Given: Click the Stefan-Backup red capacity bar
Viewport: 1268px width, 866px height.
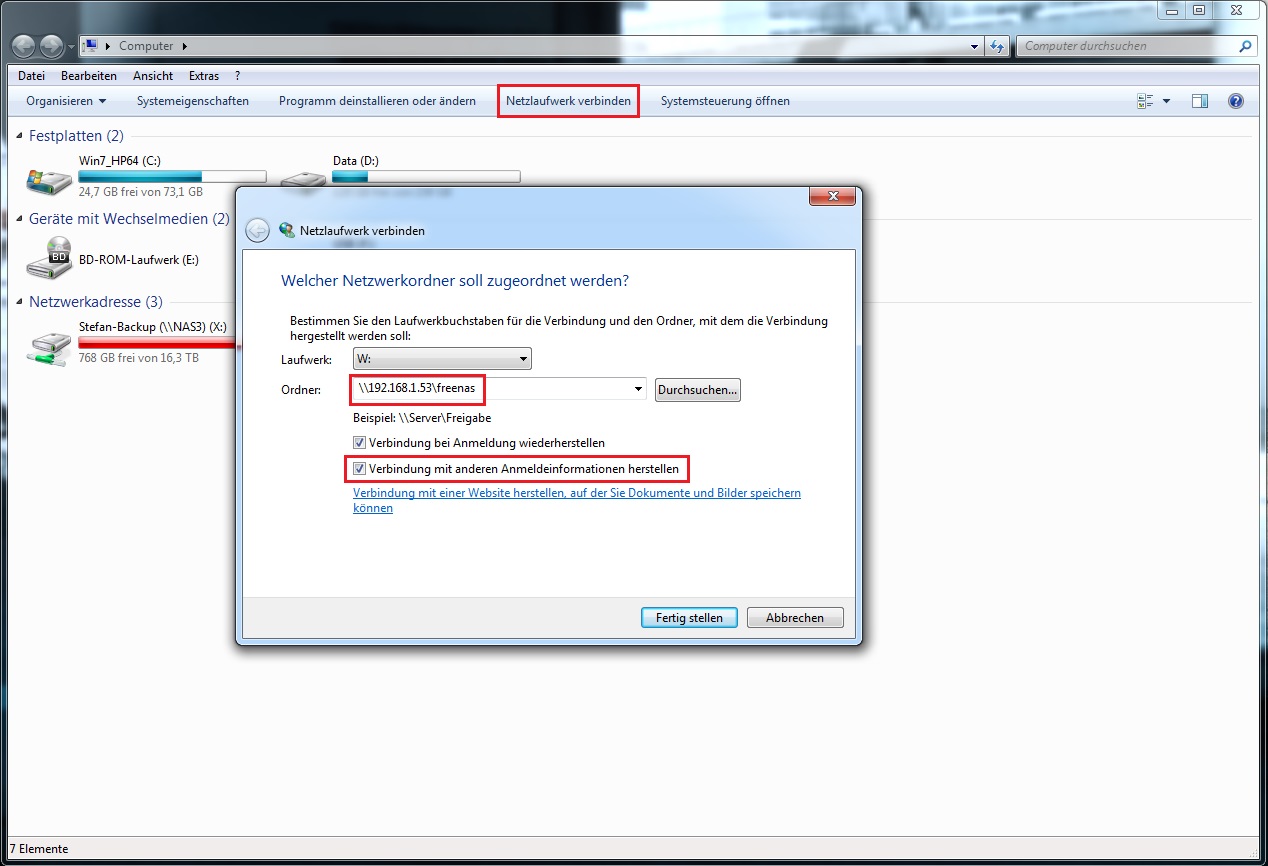Looking at the screenshot, I should coord(157,343).
